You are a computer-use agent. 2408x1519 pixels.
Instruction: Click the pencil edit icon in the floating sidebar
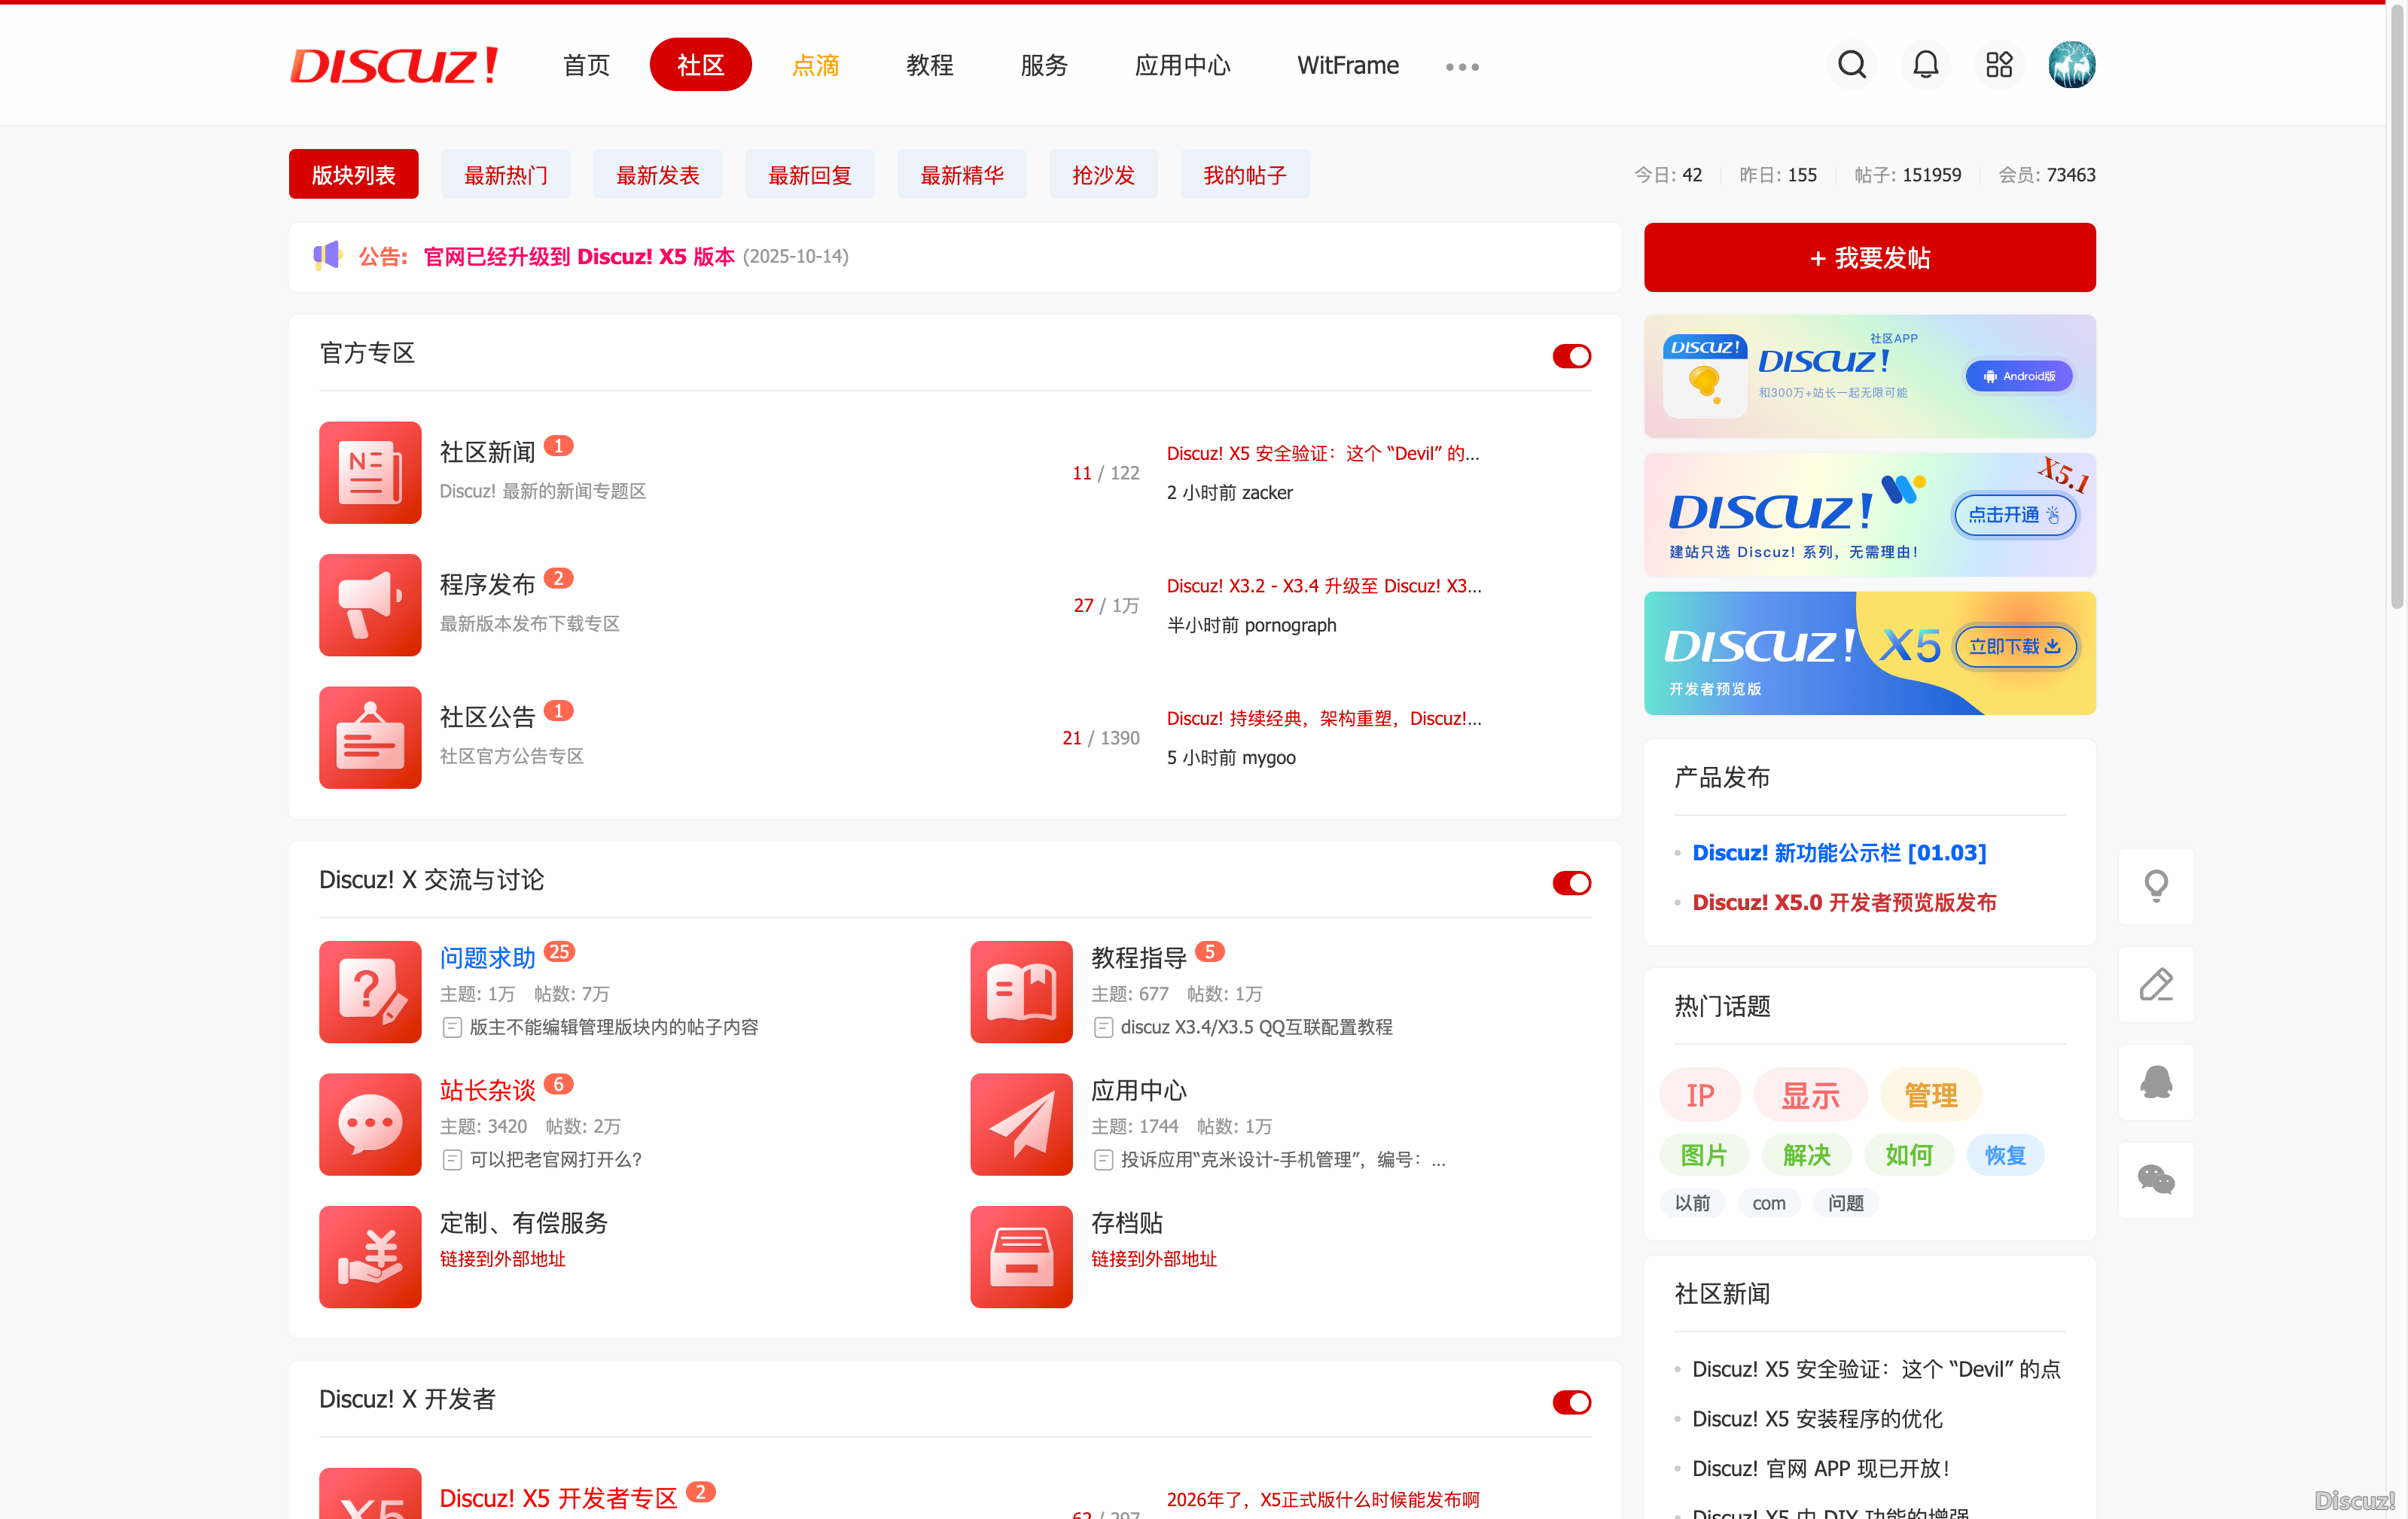click(x=2156, y=984)
